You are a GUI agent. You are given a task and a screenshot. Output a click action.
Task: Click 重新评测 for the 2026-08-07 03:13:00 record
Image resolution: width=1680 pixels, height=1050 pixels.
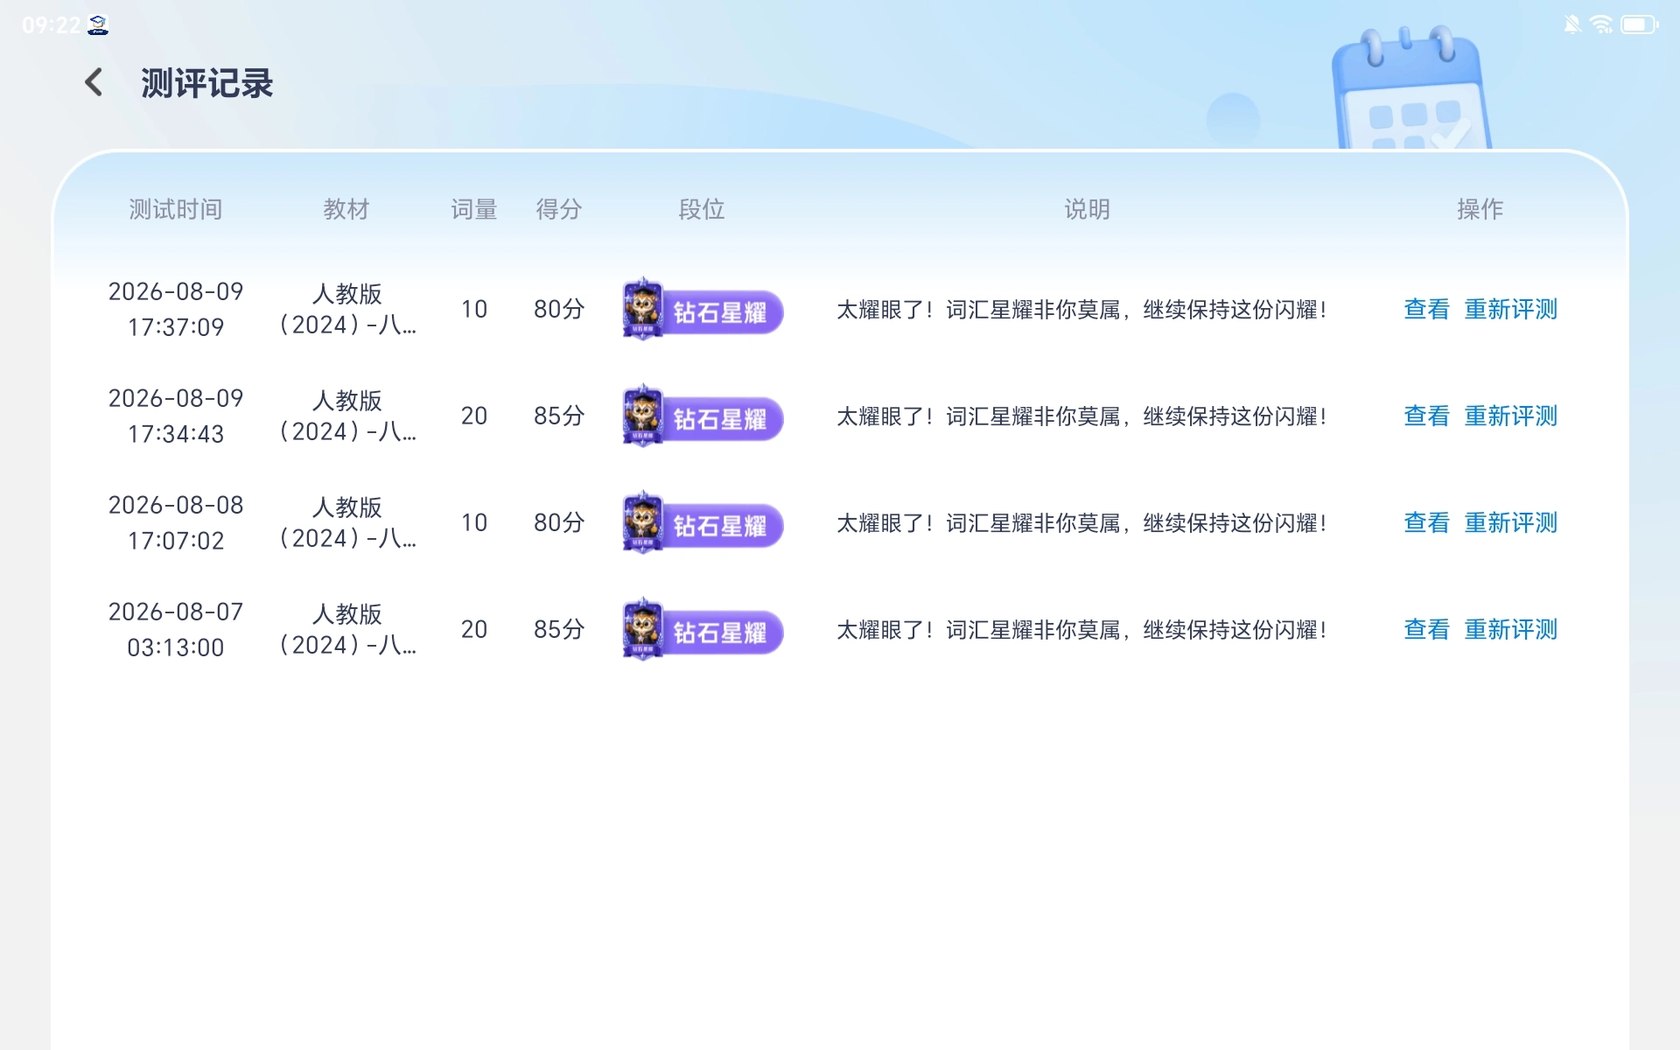(x=1511, y=630)
